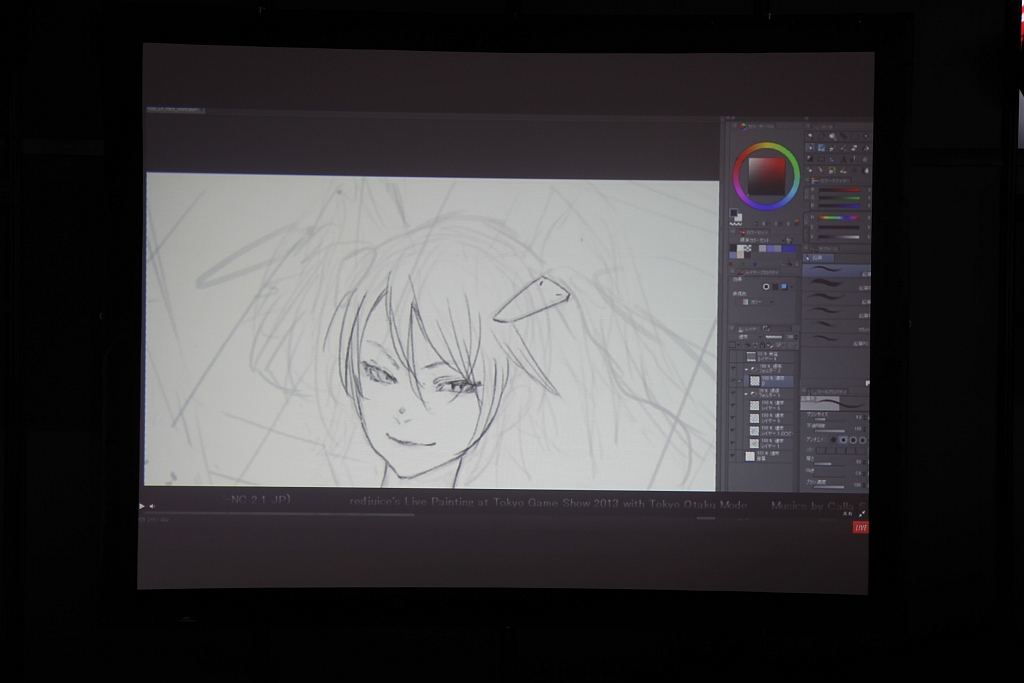Screen dimensions: 1024x683
Task: Play the video with play button
Action: 141,506
